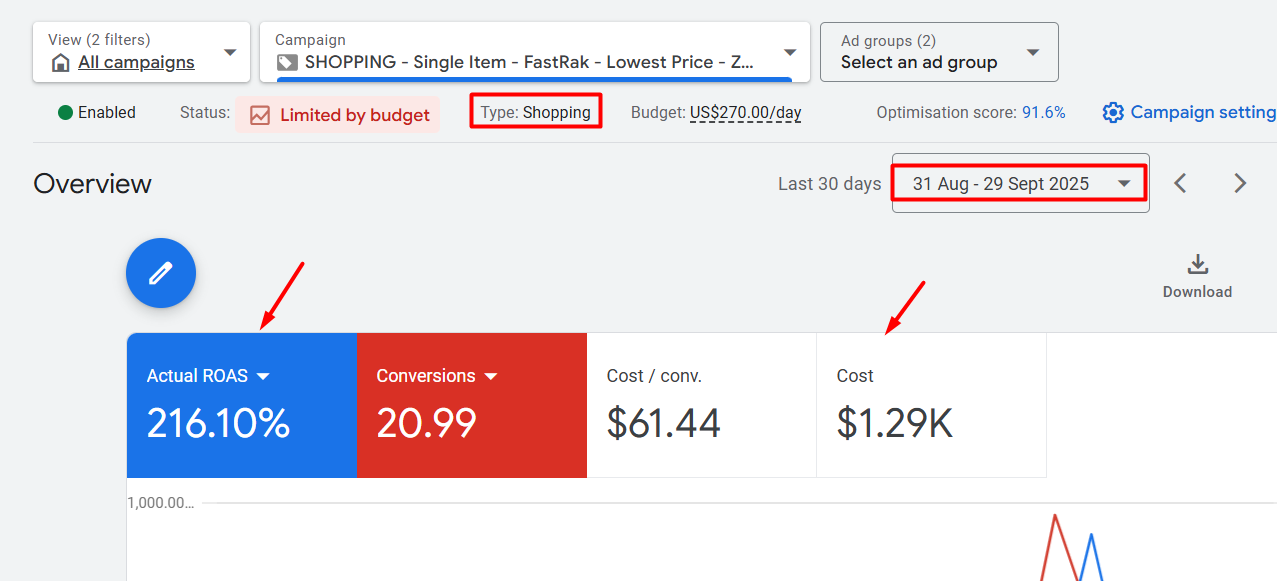The width and height of the screenshot is (1277, 581).
Task: Go to previous date range arrow
Action: click(1181, 183)
